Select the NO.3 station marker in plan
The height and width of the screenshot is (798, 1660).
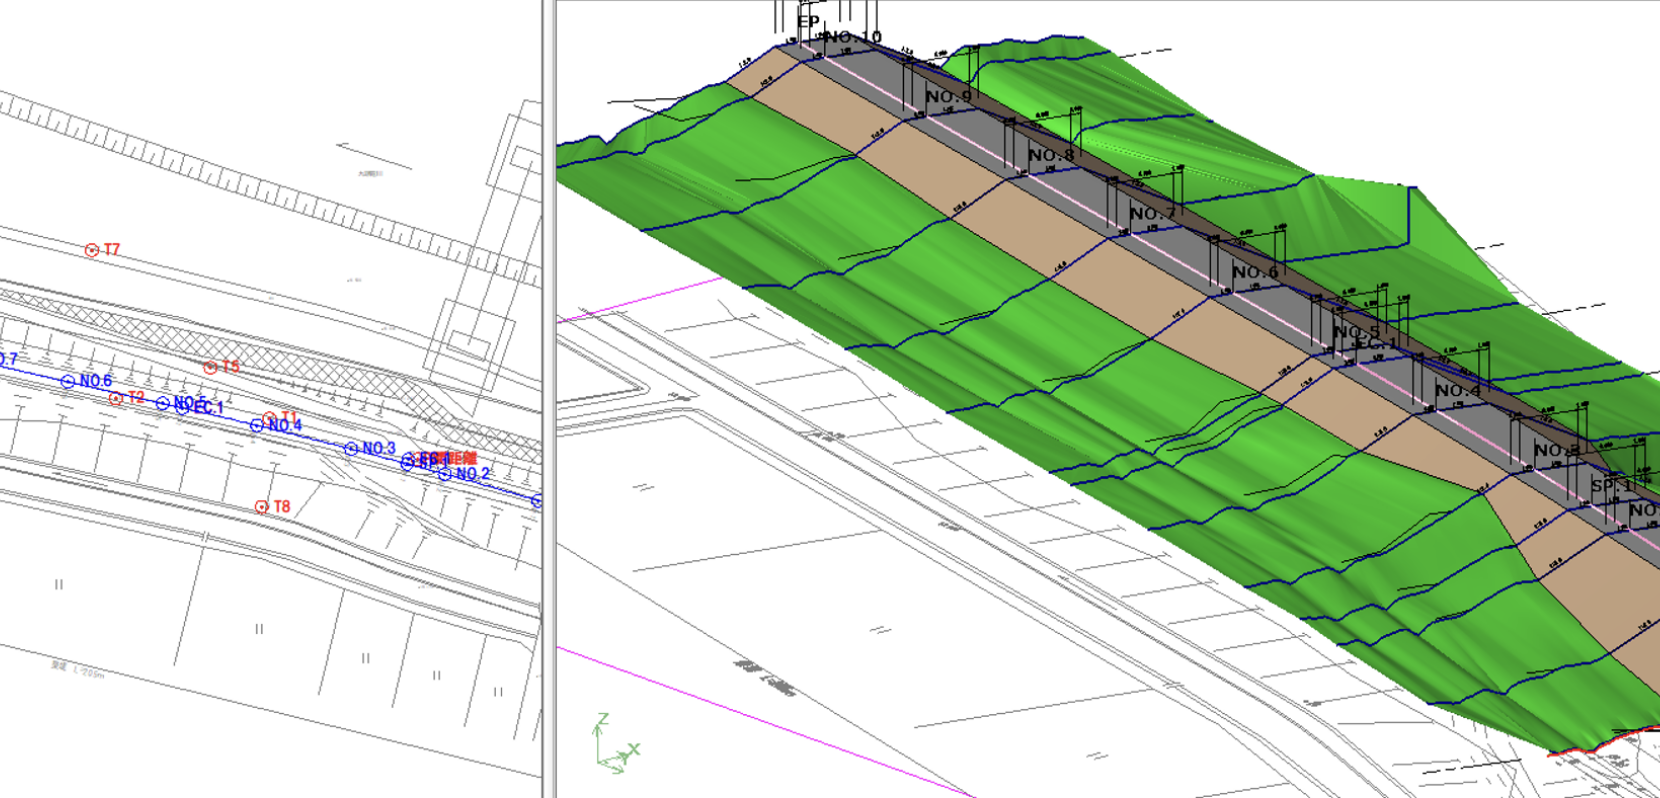[351, 449]
